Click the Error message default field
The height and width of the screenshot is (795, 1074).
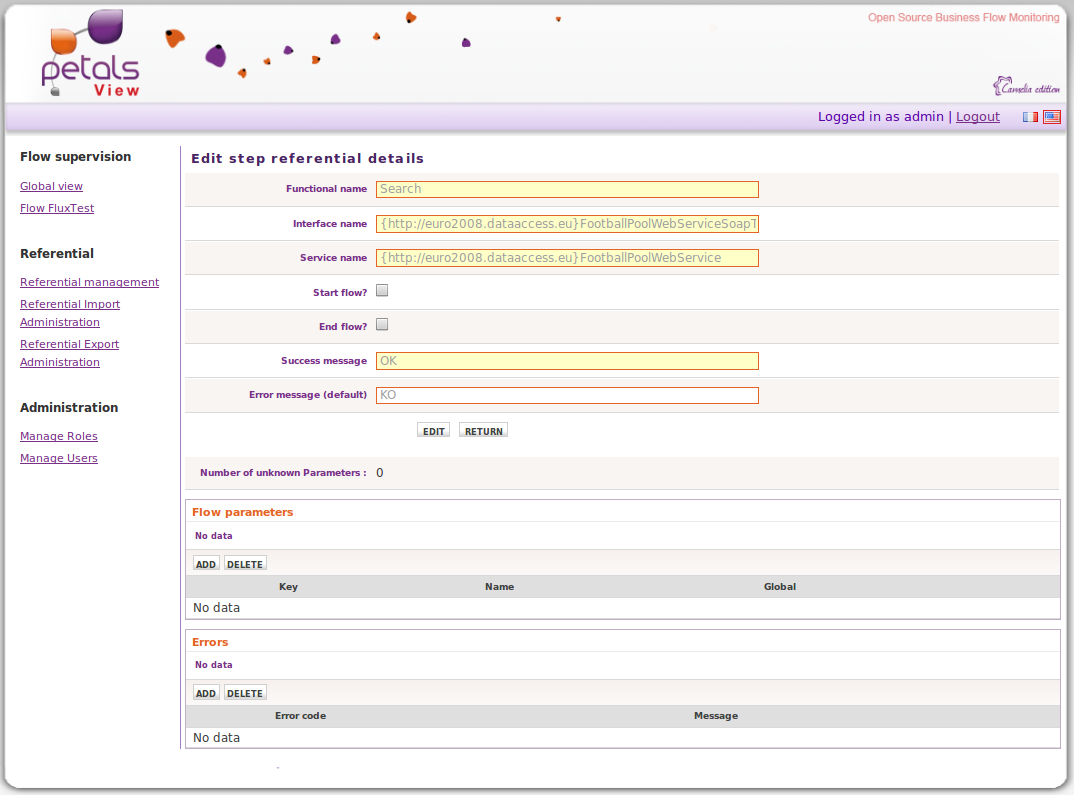567,395
